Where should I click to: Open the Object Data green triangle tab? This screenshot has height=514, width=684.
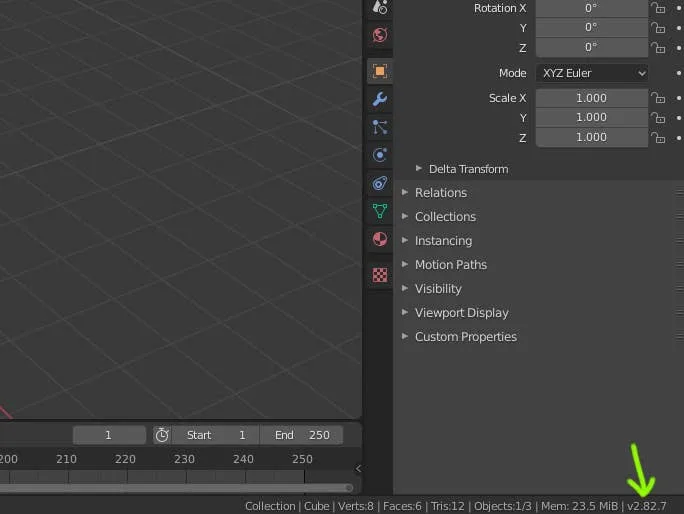380,211
